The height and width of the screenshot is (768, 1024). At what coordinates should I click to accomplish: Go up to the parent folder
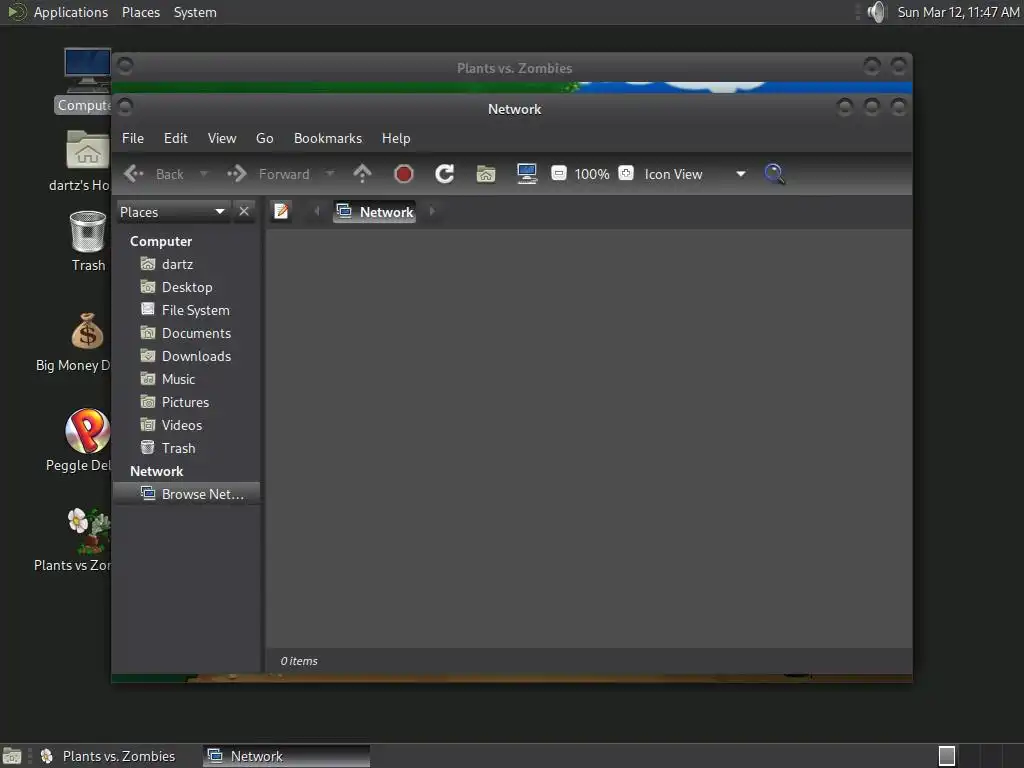362,174
